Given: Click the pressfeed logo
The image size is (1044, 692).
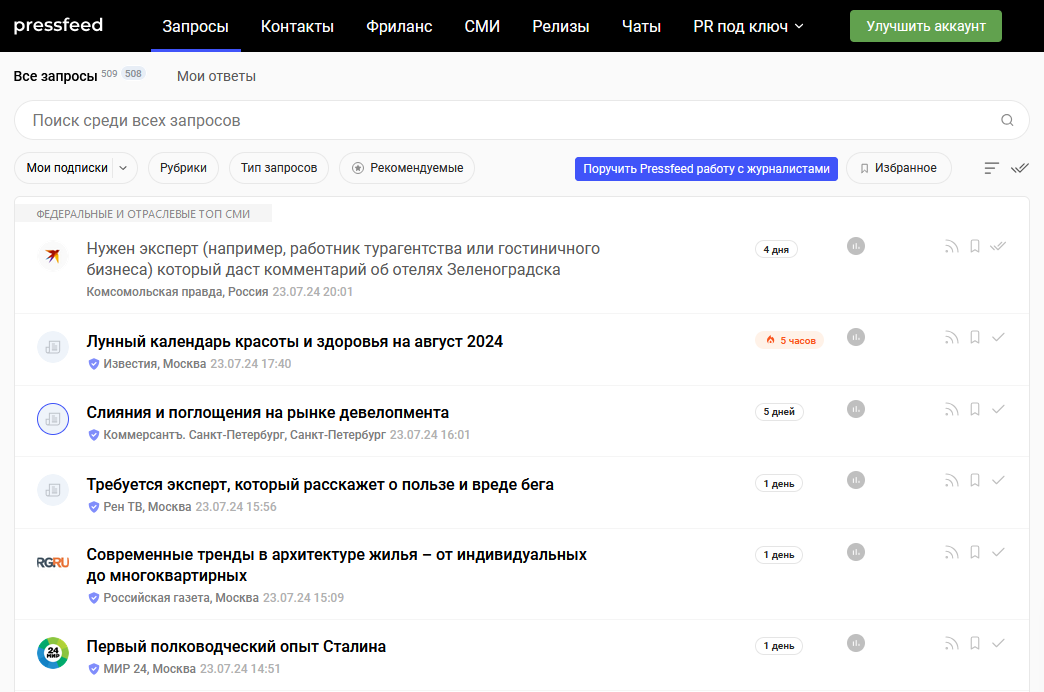Looking at the screenshot, I should [x=58, y=25].
